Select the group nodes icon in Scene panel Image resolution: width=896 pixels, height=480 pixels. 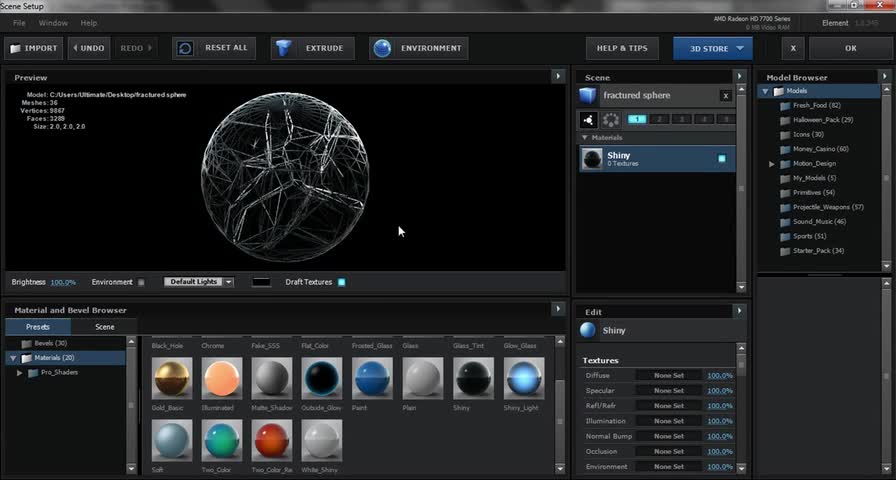pos(589,119)
